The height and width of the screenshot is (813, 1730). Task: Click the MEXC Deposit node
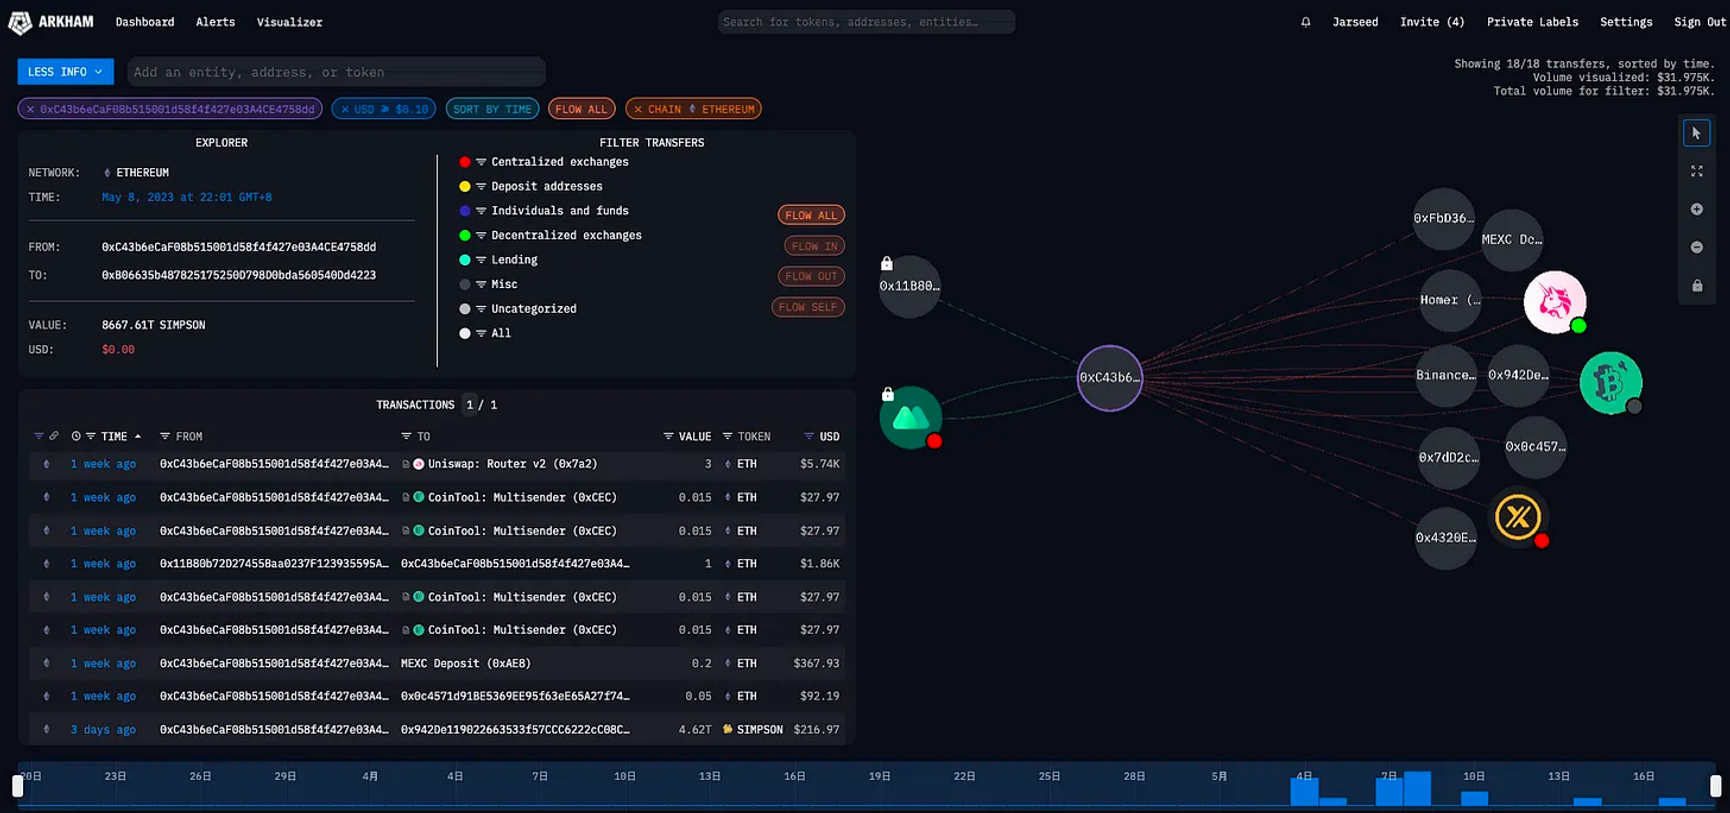point(1511,240)
